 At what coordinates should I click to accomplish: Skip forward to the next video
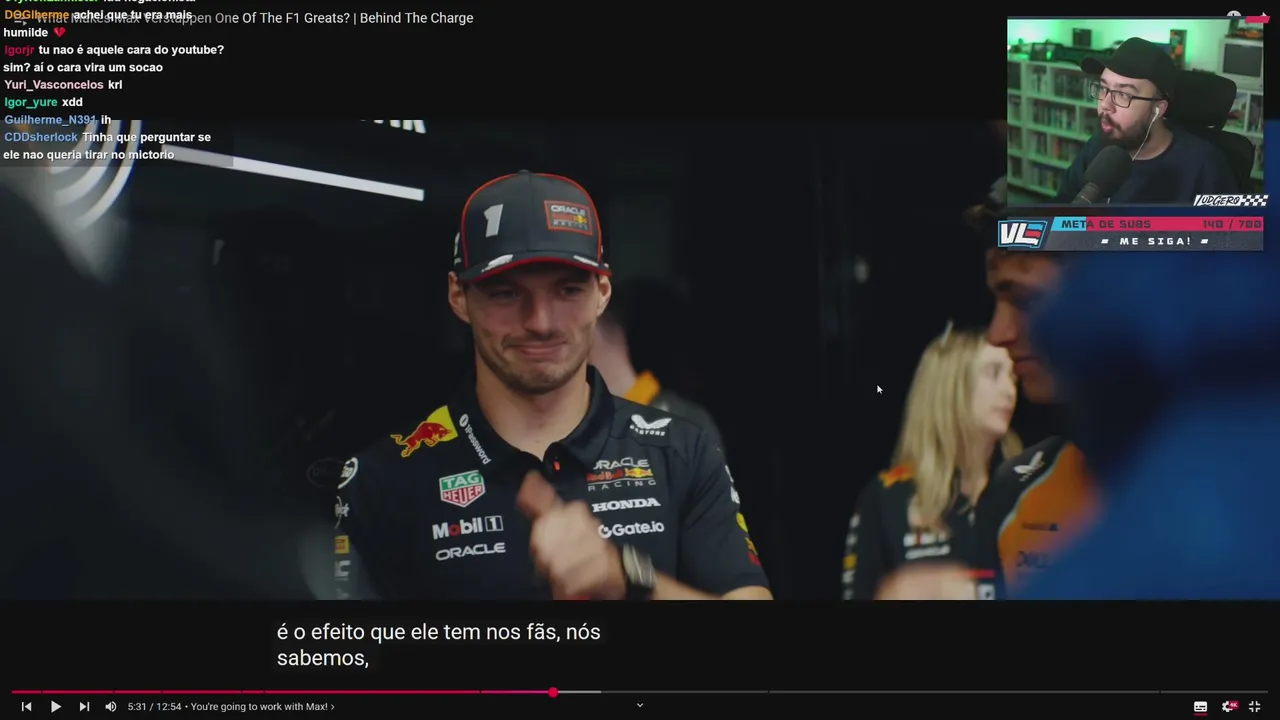click(x=84, y=707)
